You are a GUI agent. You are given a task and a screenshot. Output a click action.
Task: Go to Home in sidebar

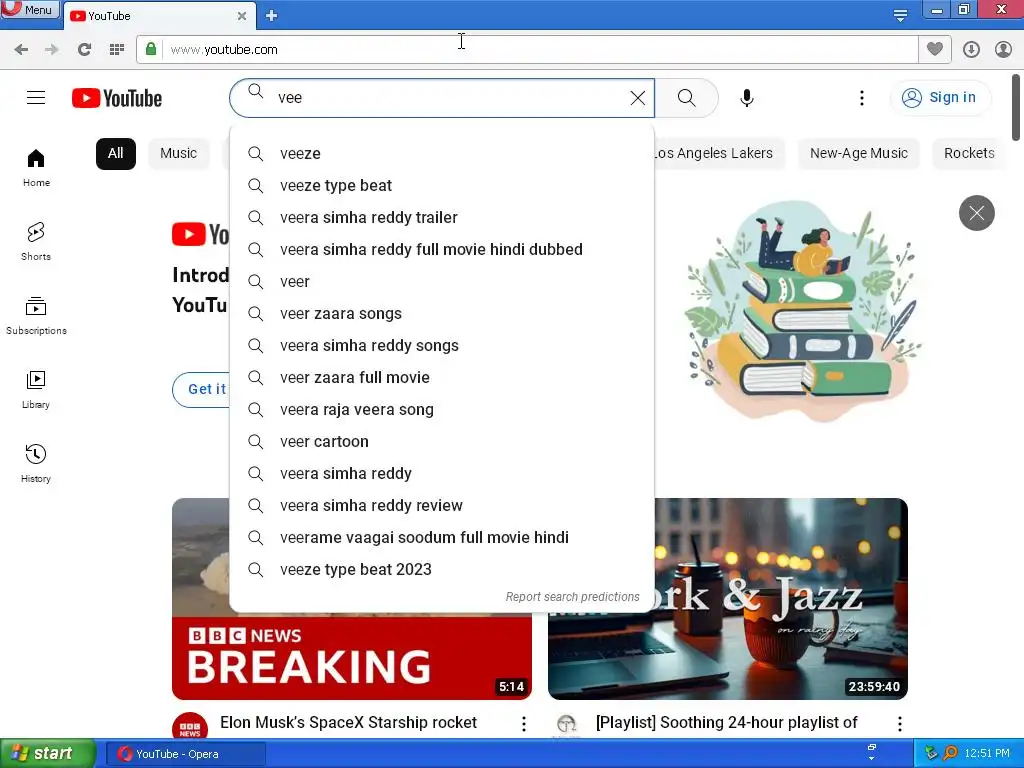36,168
